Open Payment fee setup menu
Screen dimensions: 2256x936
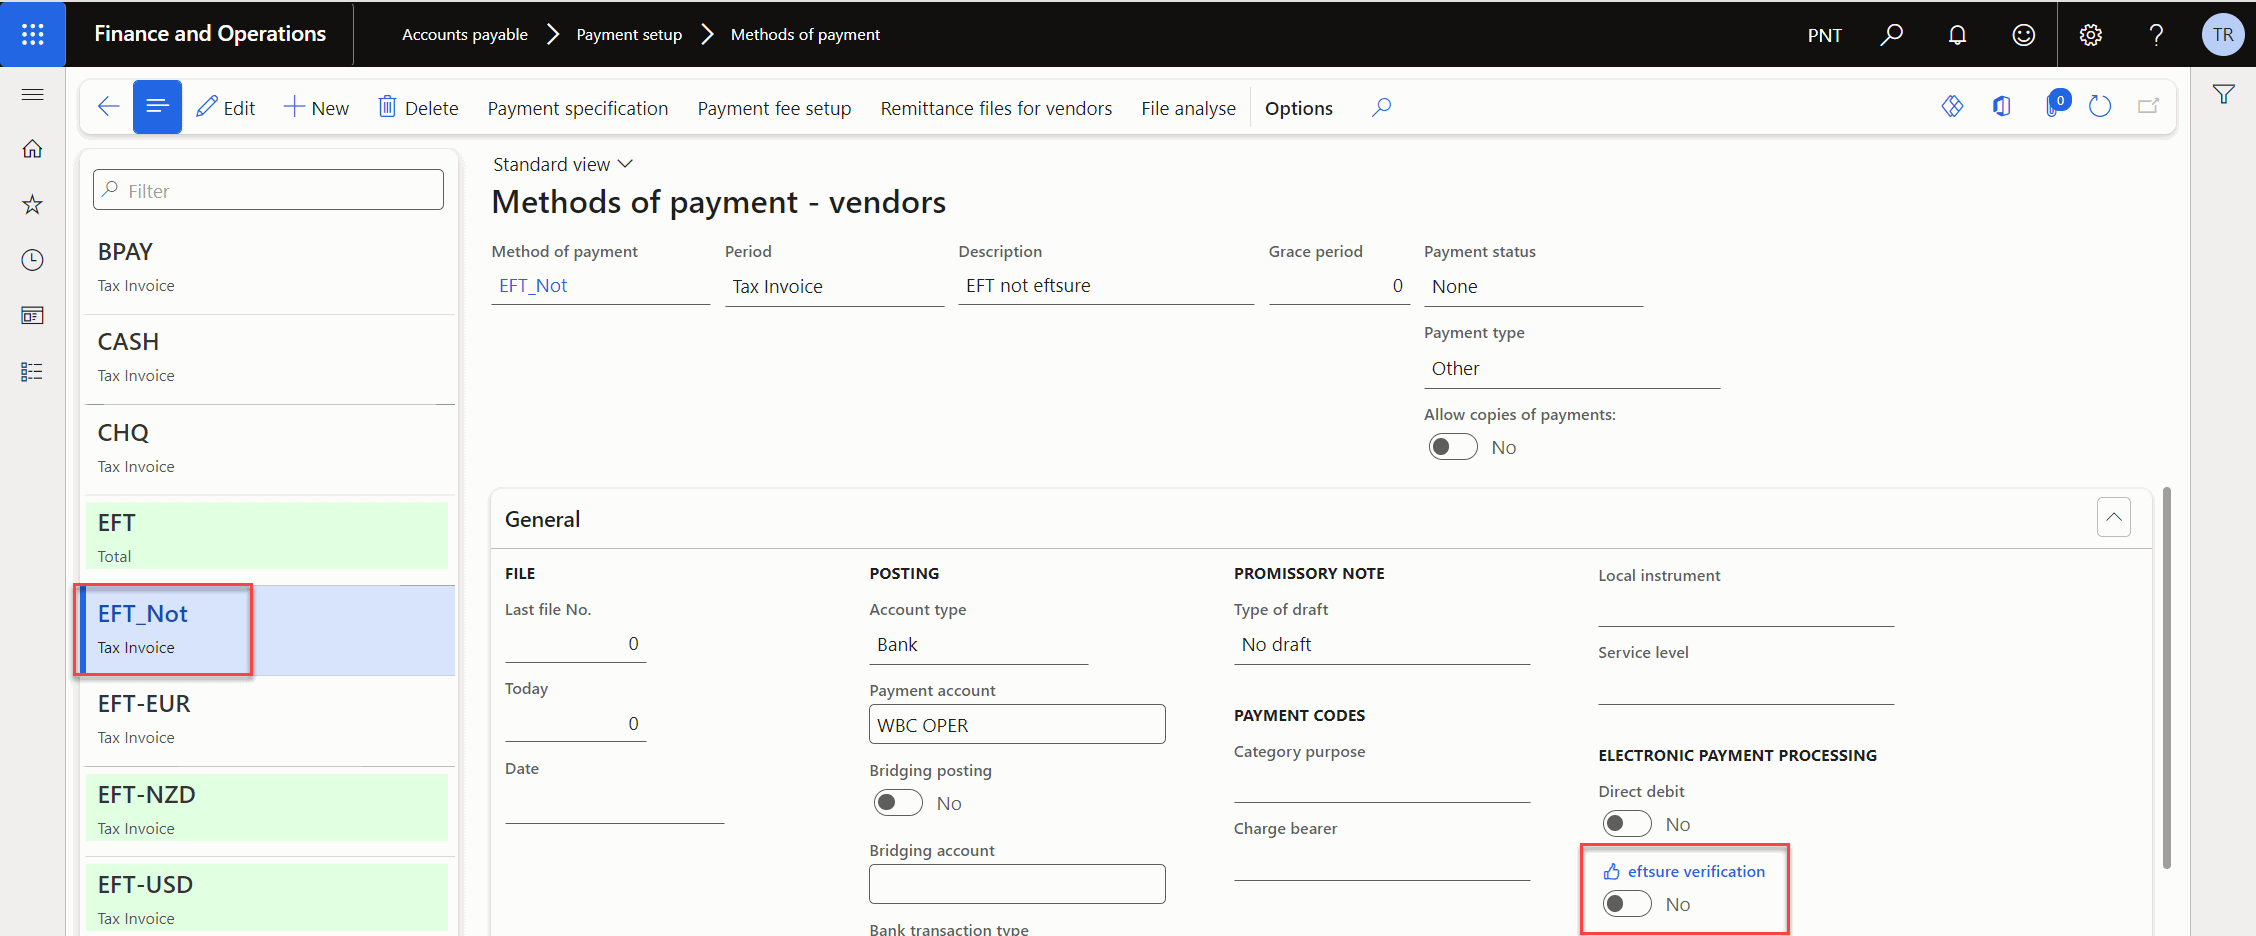(x=774, y=108)
